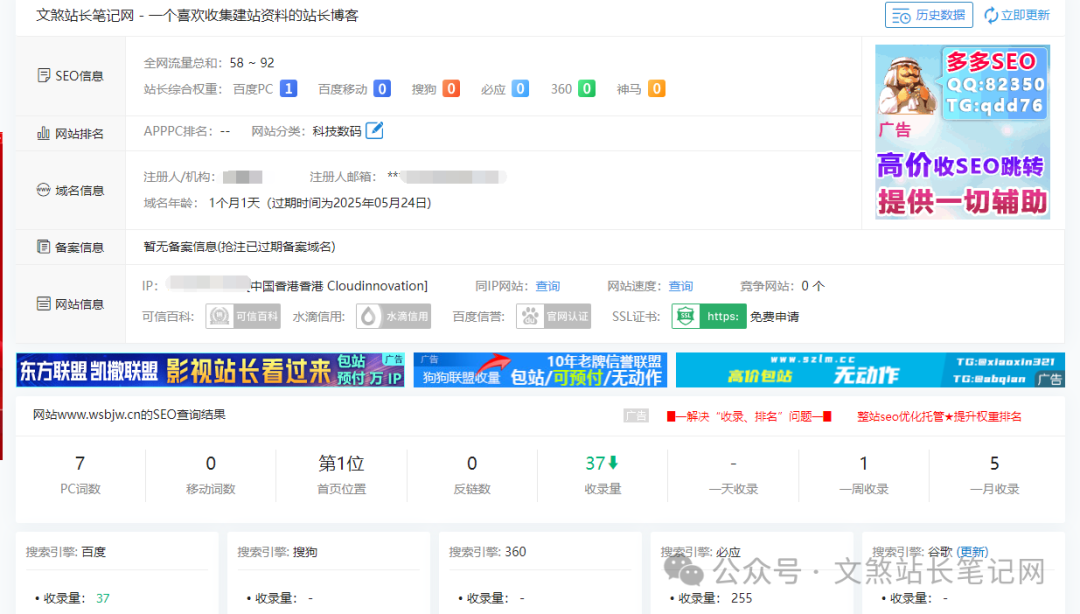Click the 360 weight badge
Viewport: 1080px width, 614px height.
pyautogui.click(x=586, y=89)
